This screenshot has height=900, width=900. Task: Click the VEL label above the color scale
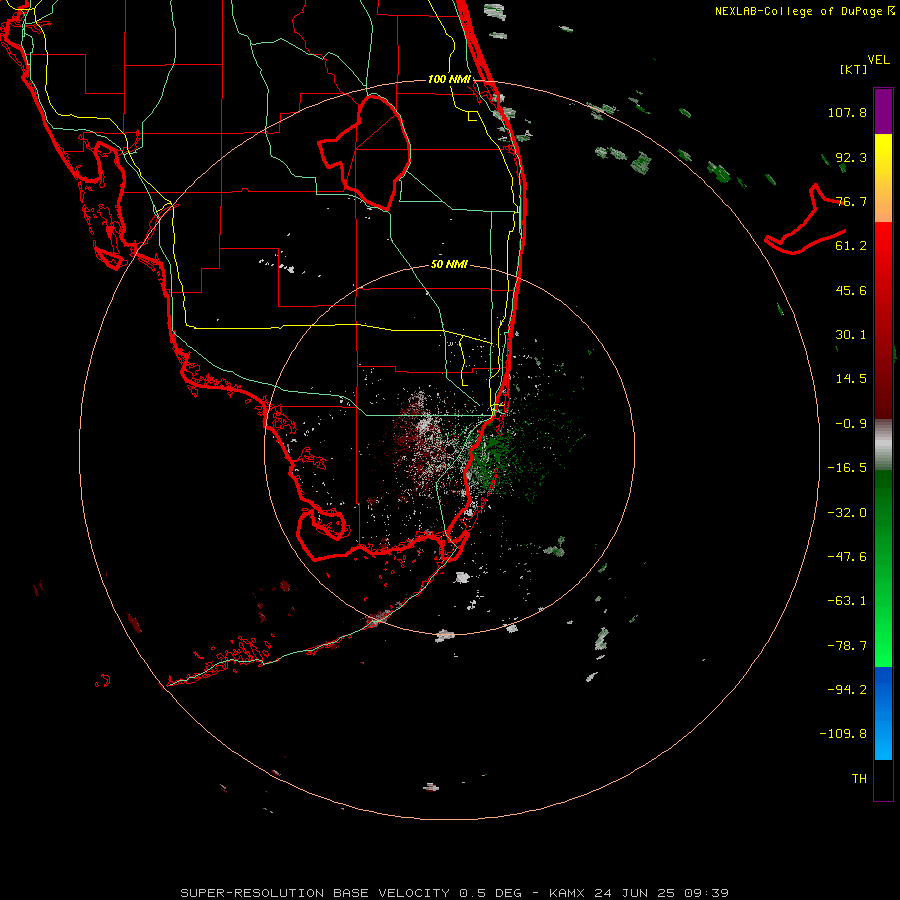(878, 60)
